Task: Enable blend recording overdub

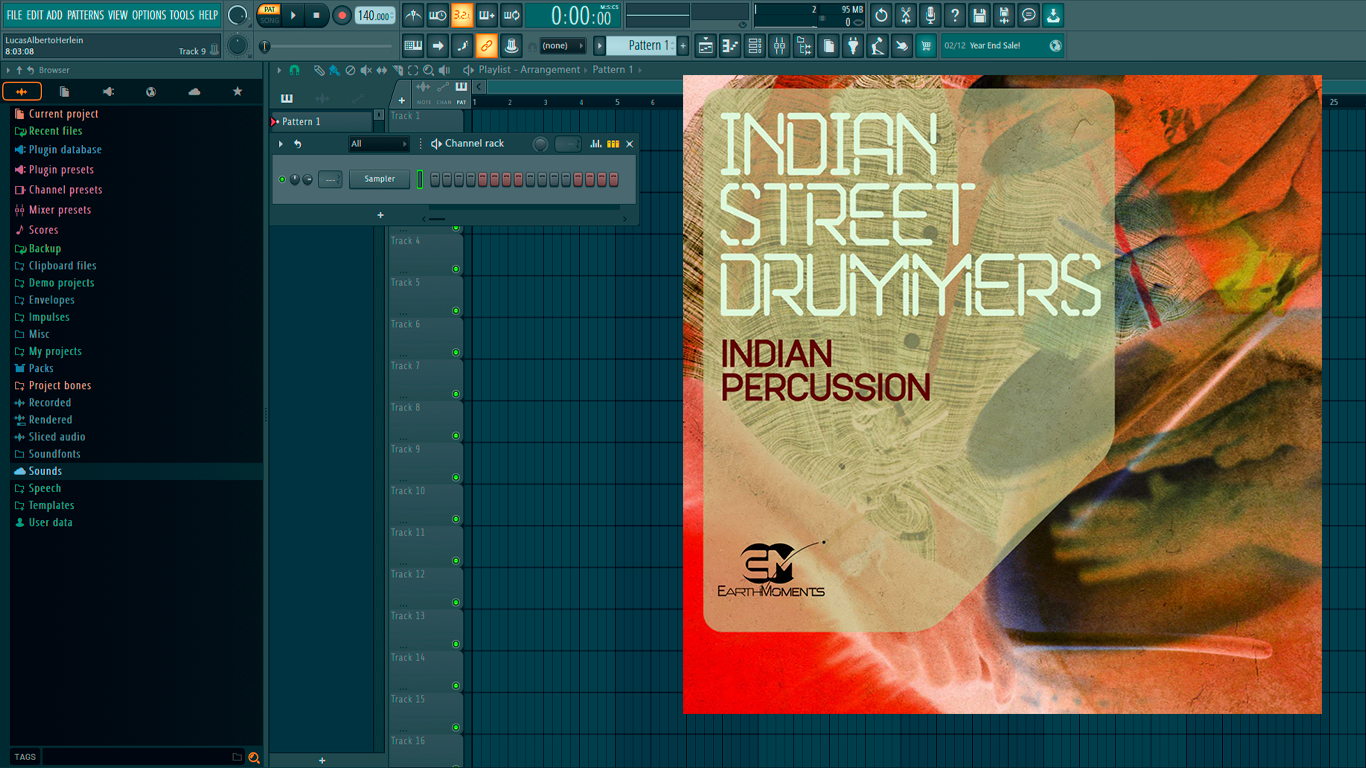Action: [x=487, y=15]
